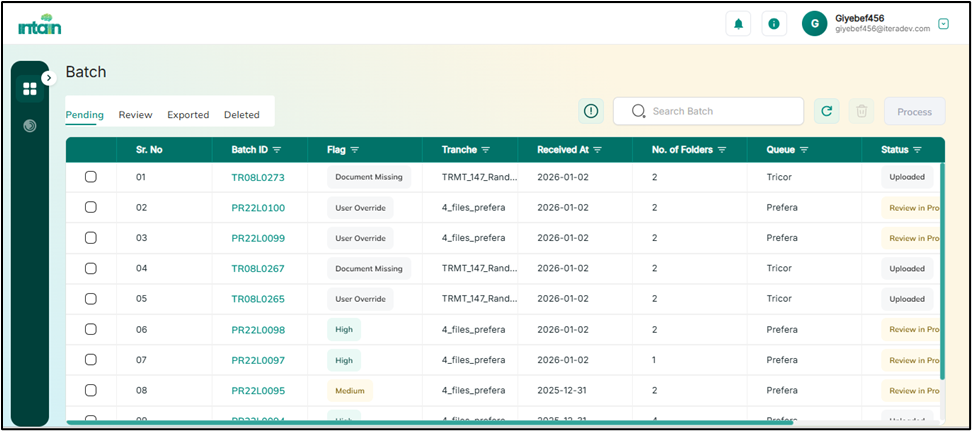Open the notifications bell icon
The image size is (972, 431).
click(x=738, y=24)
